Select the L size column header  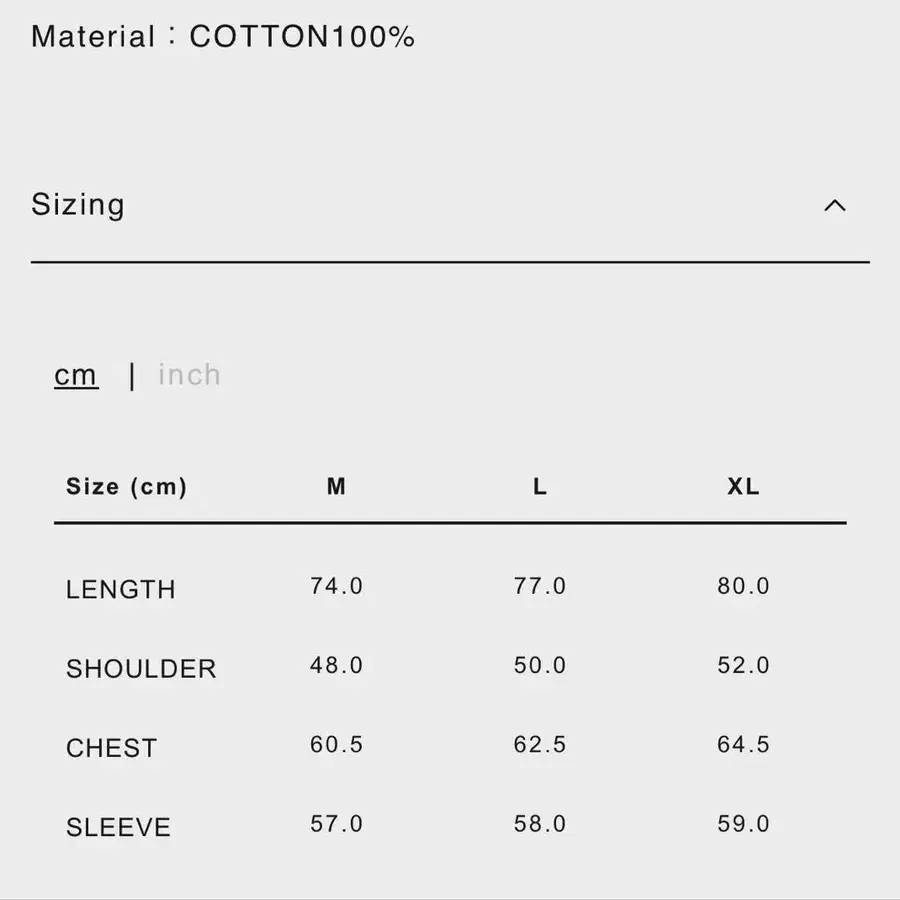540,487
